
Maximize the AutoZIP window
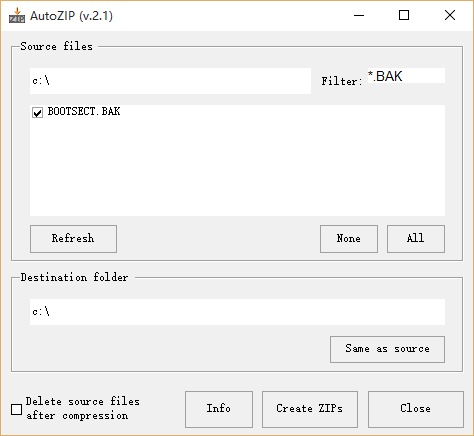tap(404, 15)
